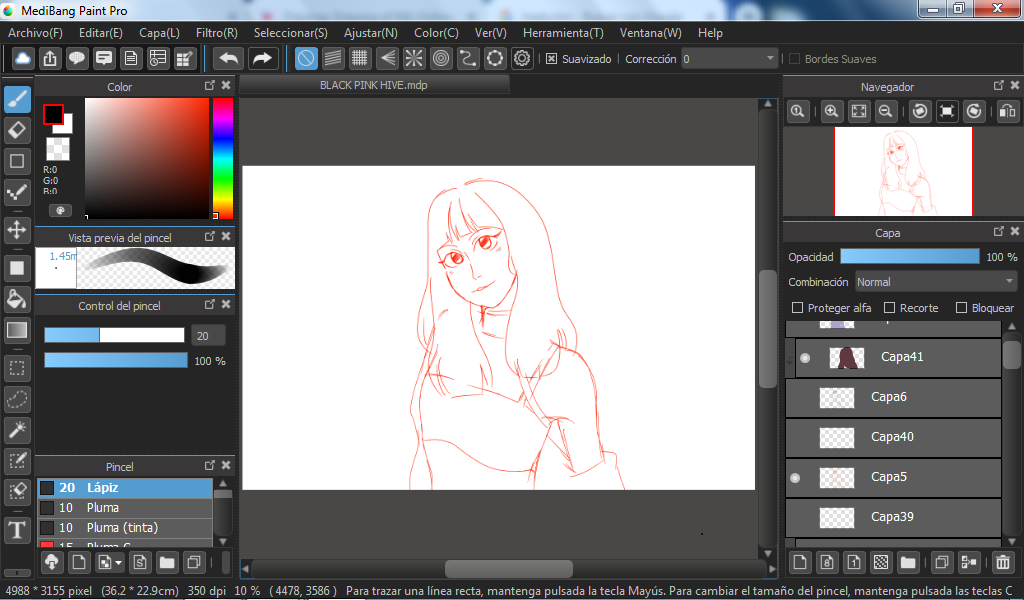
Task: Show the Capa6 layer
Action: click(795, 397)
